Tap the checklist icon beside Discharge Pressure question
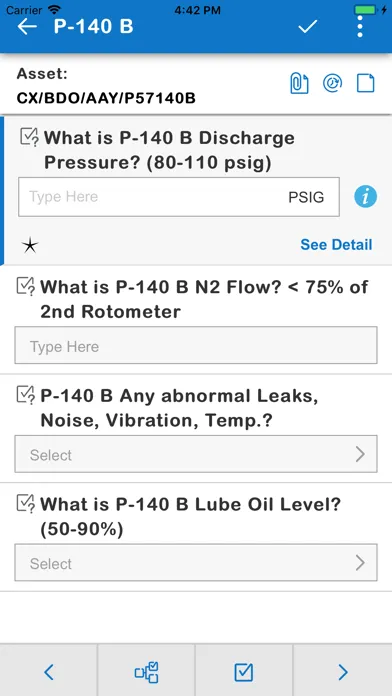The width and height of the screenshot is (392, 696). pyautogui.click(x=30, y=137)
